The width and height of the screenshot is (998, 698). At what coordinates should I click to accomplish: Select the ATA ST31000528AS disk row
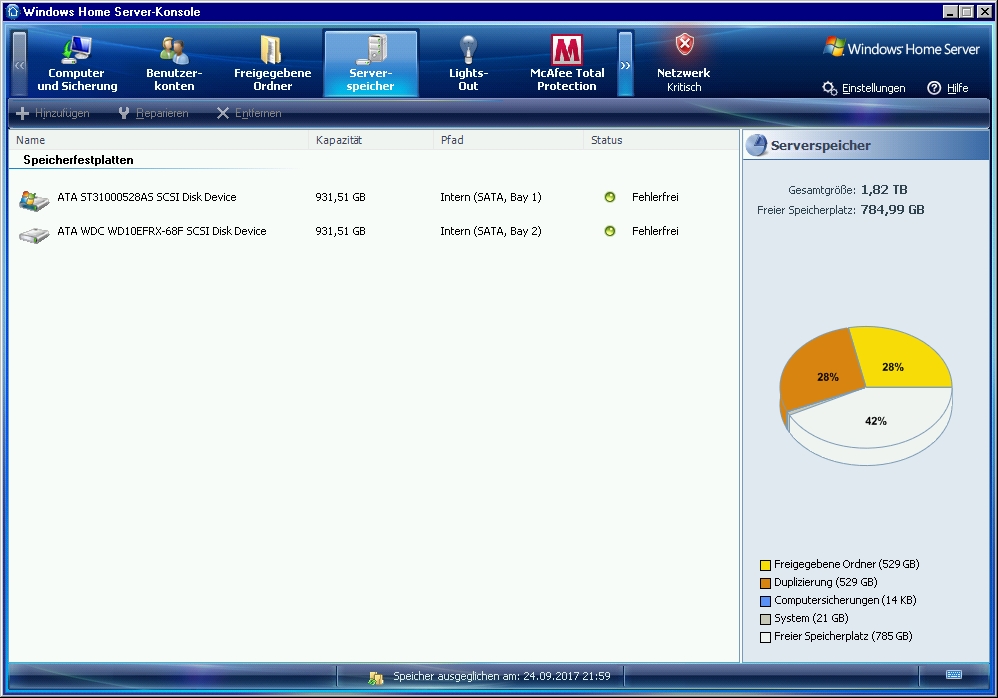click(x=147, y=198)
